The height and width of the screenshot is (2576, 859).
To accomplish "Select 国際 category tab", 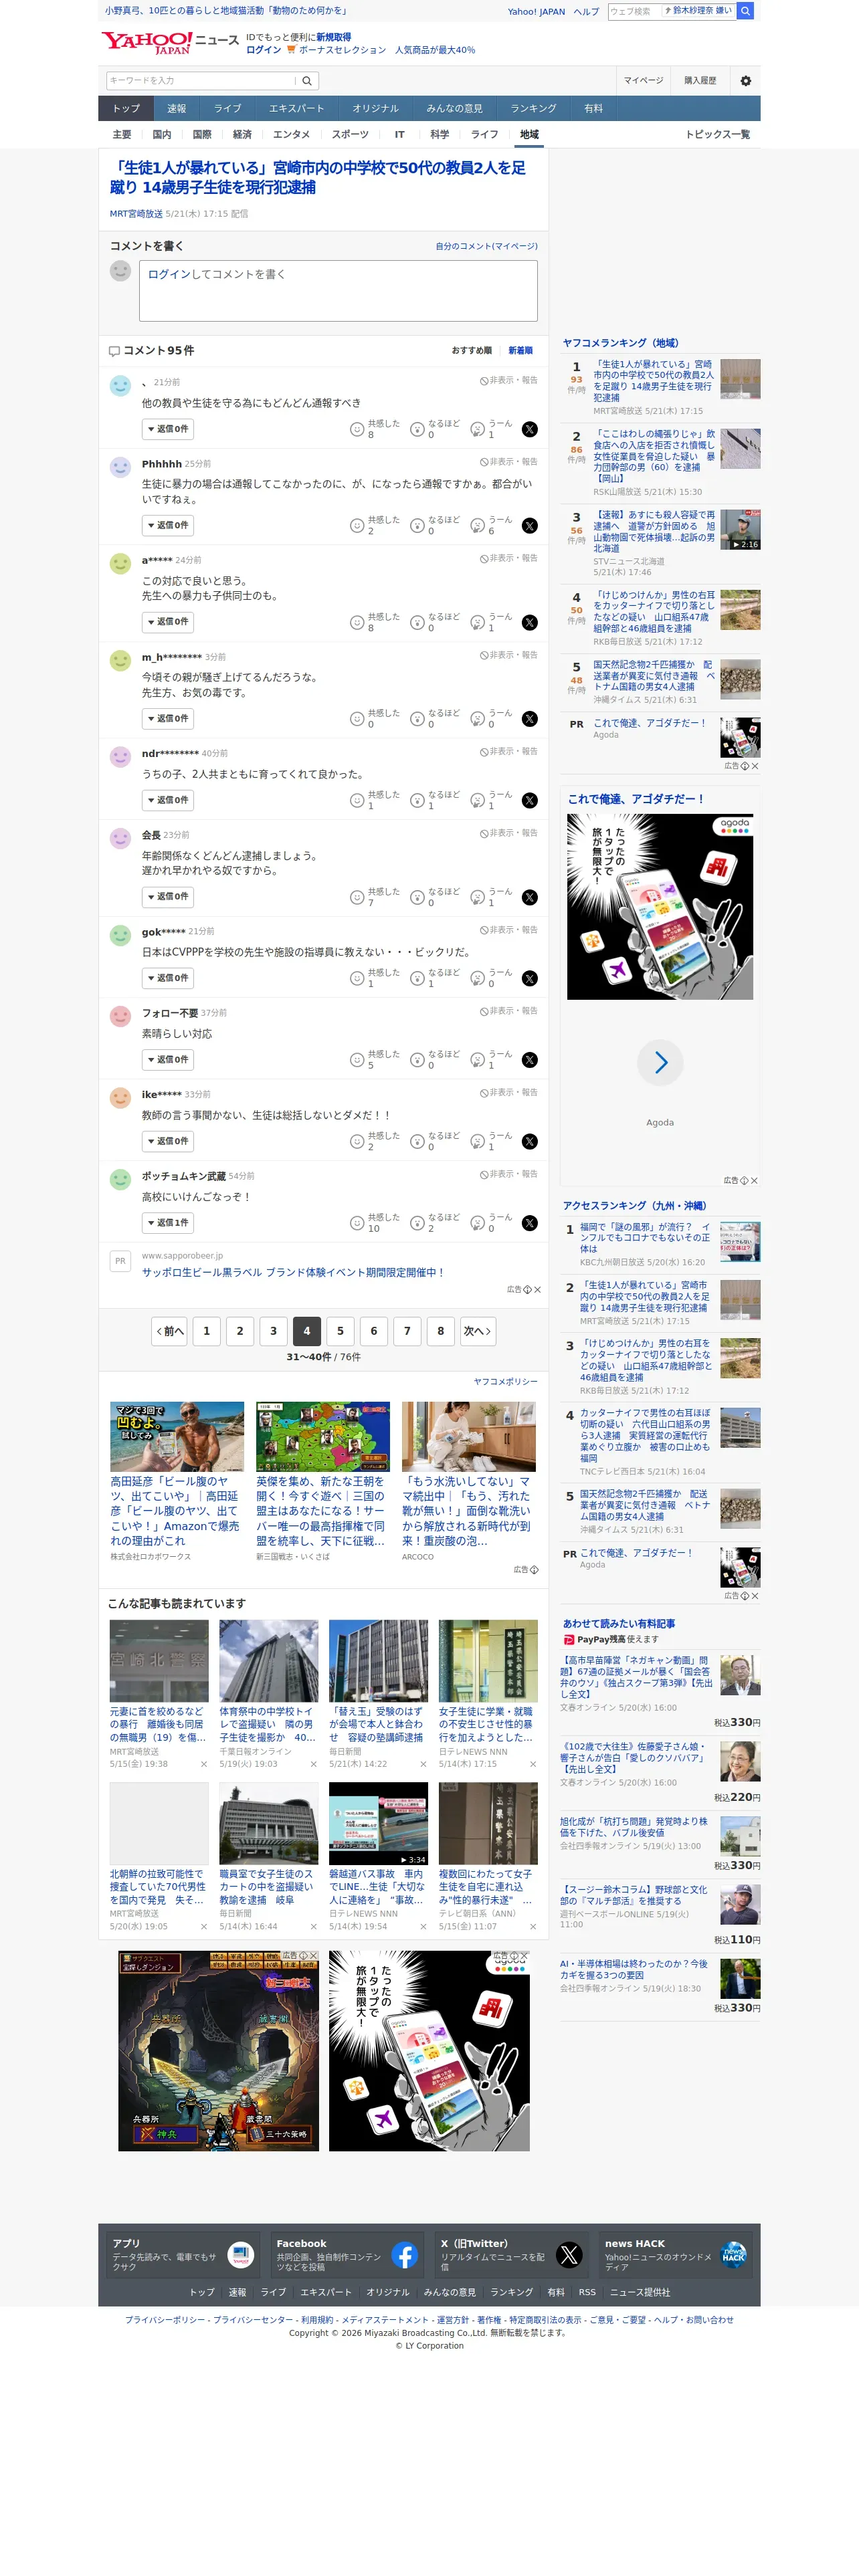I will [202, 135].
